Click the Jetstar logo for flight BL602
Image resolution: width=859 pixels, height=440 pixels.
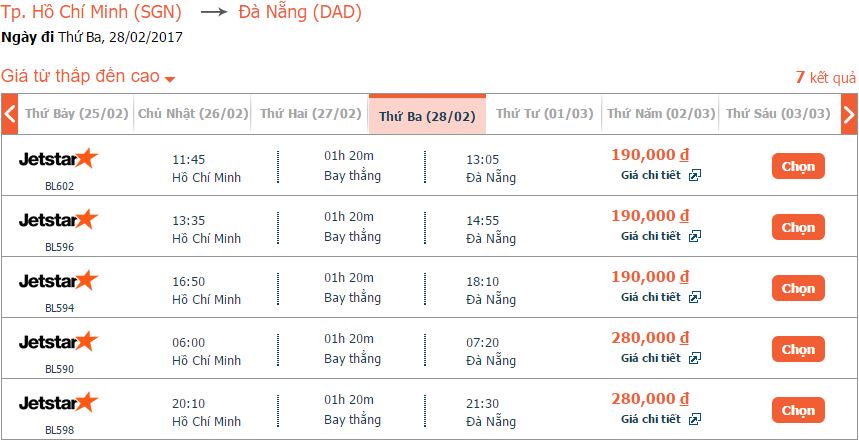pyautogui.click(x=59, y=158)
